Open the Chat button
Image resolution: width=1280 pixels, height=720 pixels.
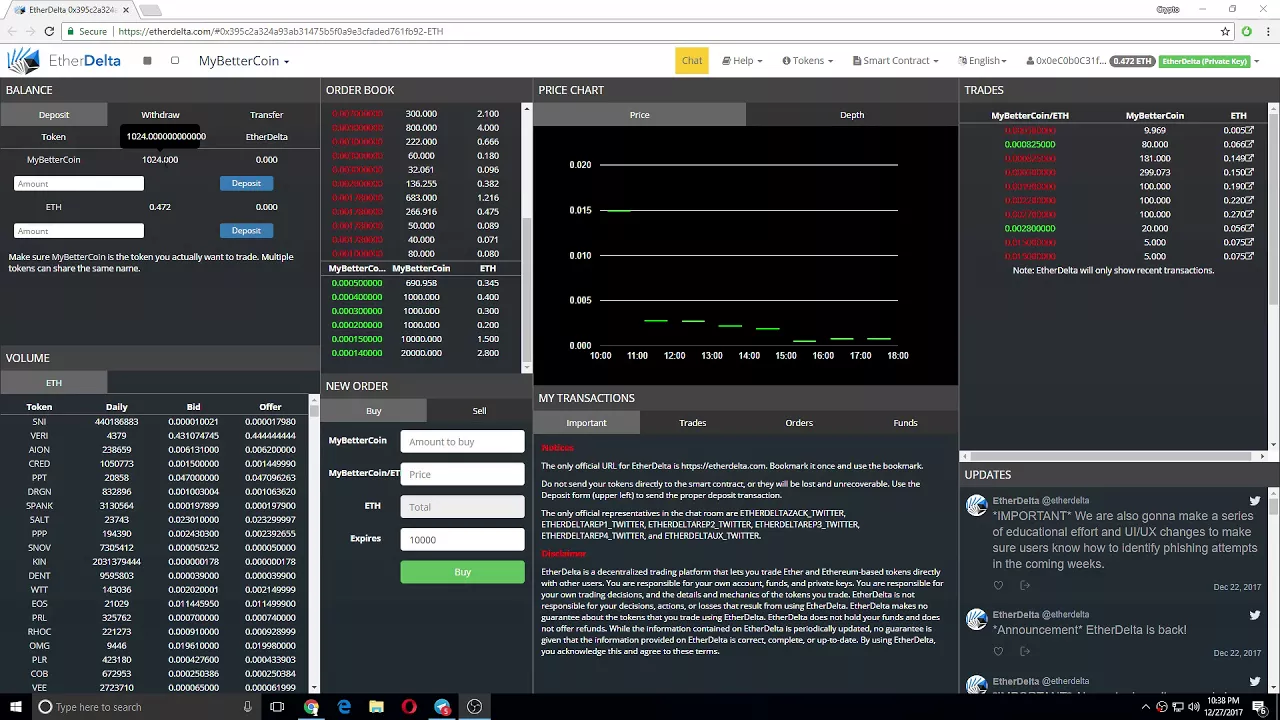(x=692, y=61)
